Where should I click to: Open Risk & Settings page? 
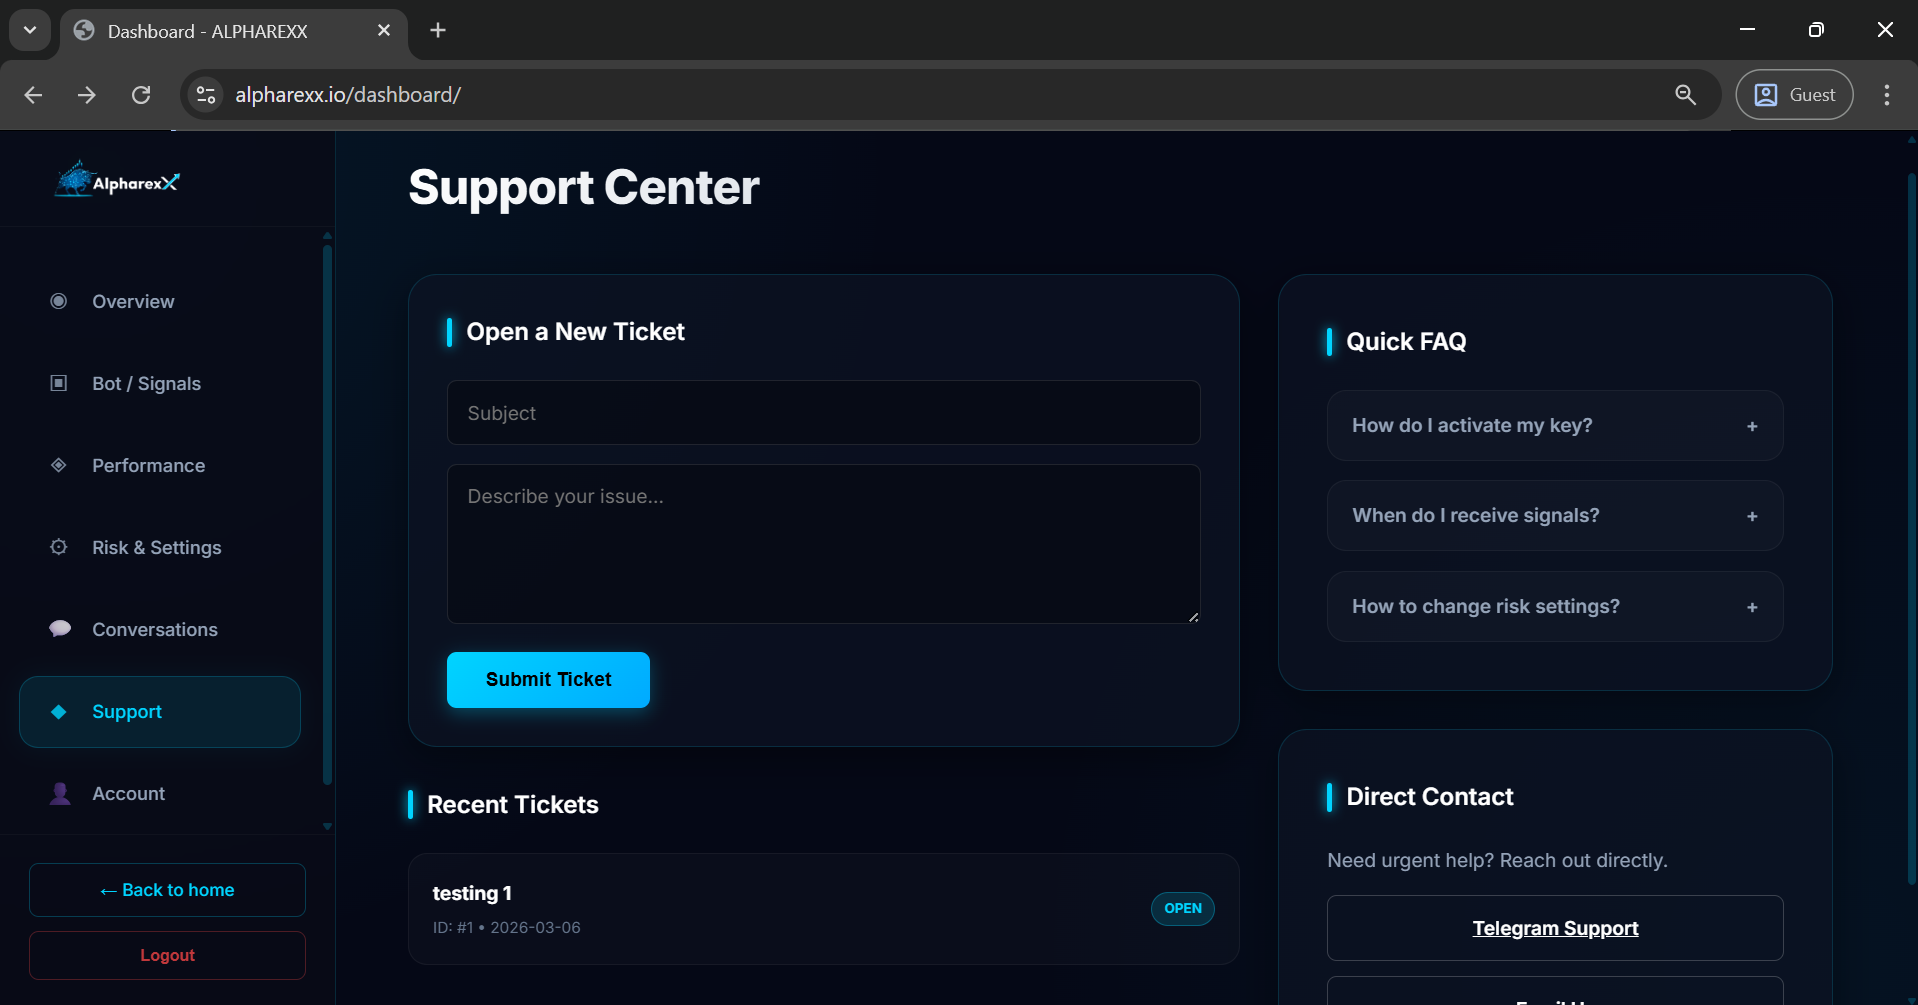pyautogui.click(x=160, y=547)
